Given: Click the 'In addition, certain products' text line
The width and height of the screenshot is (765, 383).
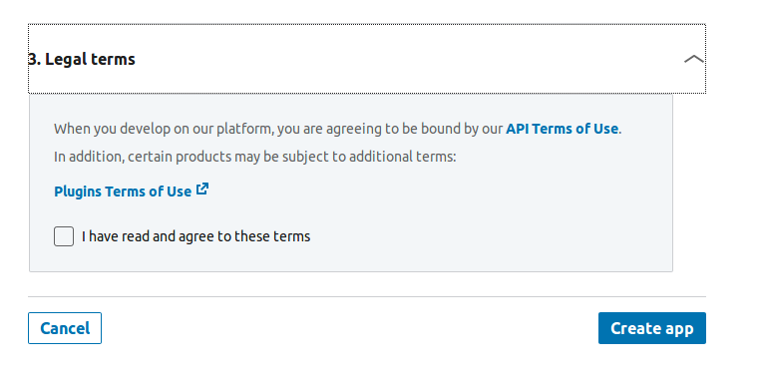Looking at the screenshot, I should 255,157.
